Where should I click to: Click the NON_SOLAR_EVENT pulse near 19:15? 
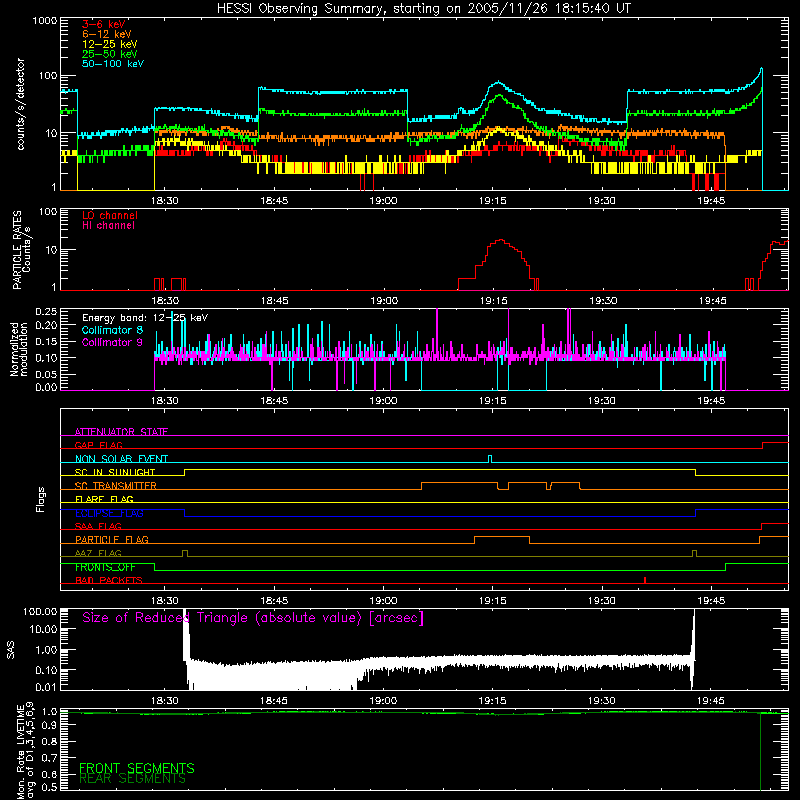click(x=490, y=459)
